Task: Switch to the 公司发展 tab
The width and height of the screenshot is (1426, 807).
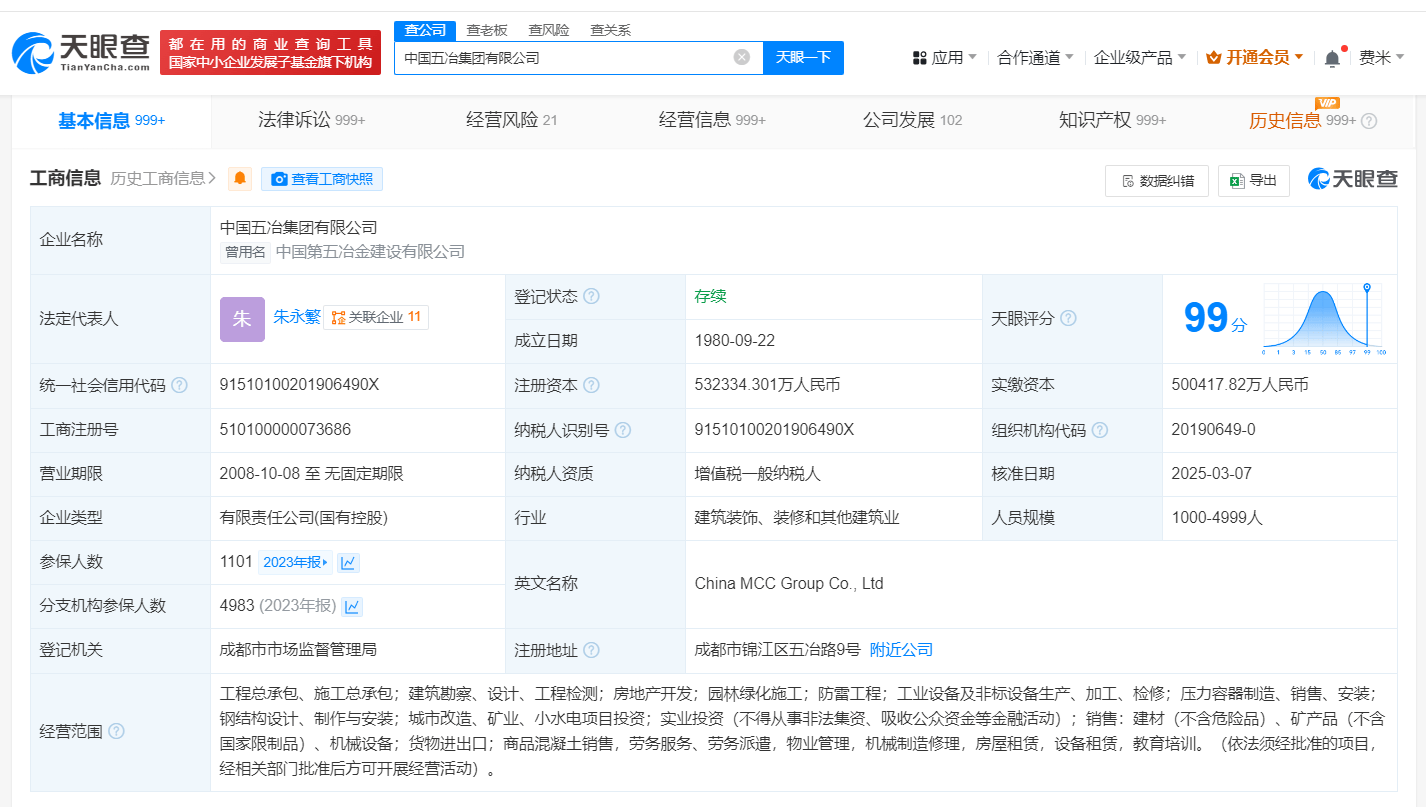Action: pyautogui.click(x=912, y=121)
